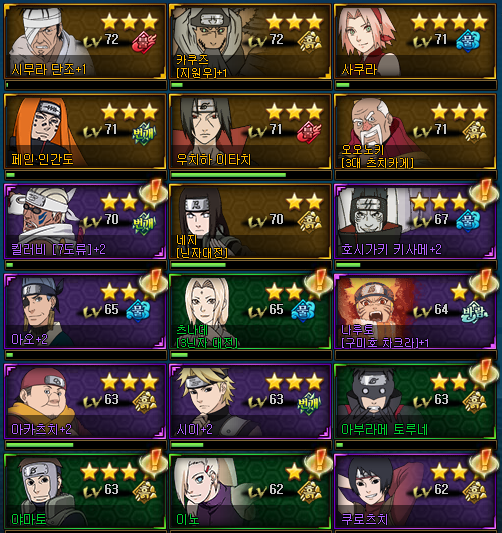502x533 pixels.
Task: Open the 아부라메 토루네 card
Action: point(415,401)
